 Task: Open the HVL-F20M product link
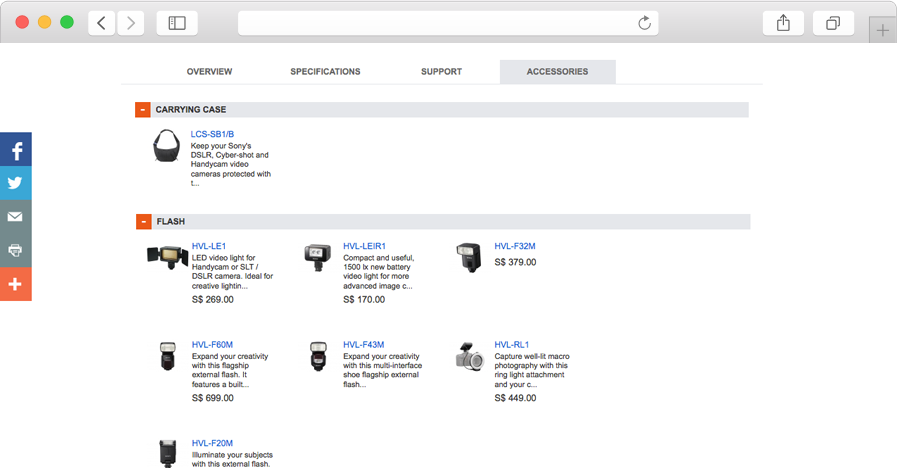click(x=212, y=443)
